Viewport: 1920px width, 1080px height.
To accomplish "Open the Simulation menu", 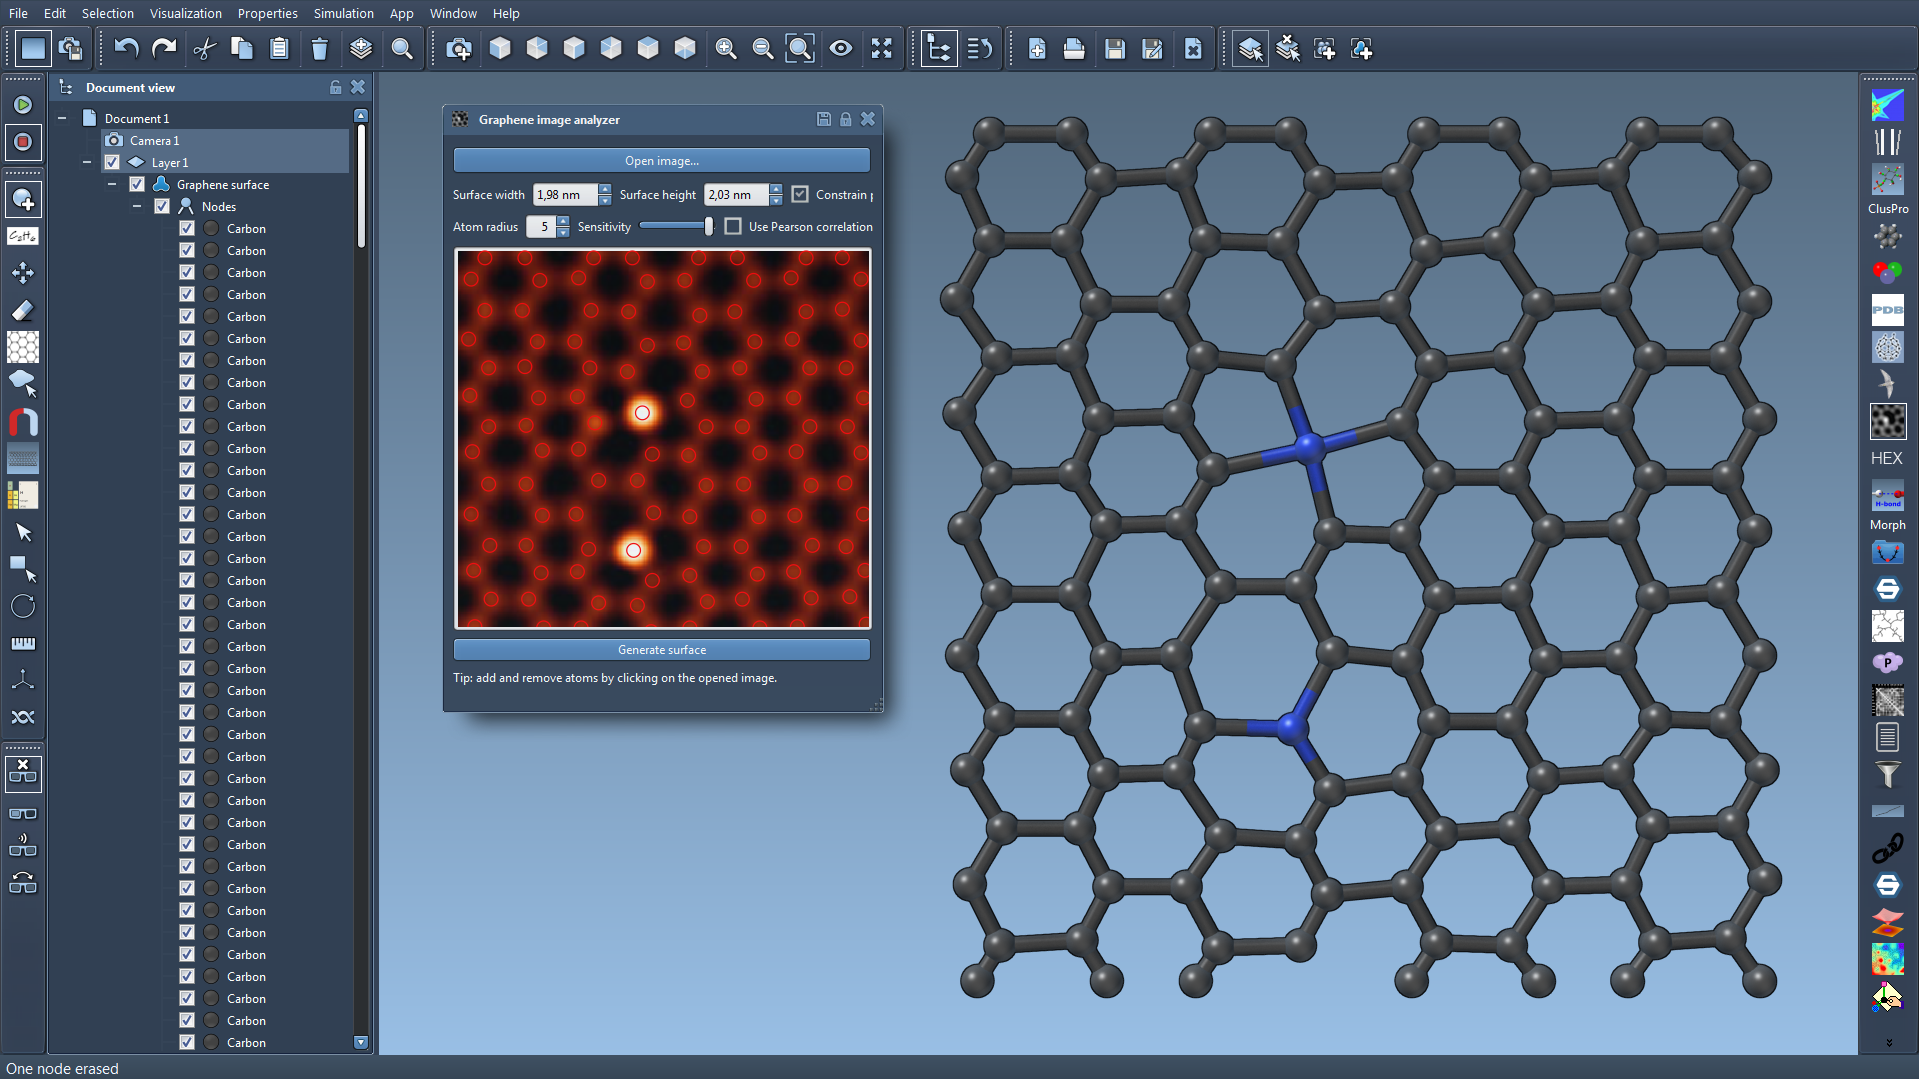I will point(343,13).
